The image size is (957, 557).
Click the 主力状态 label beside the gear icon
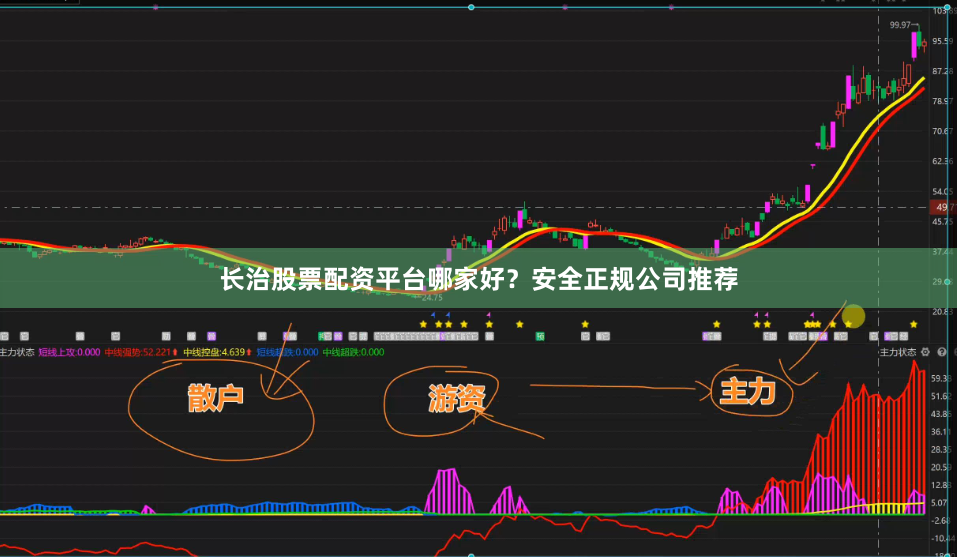coord(898,352)
